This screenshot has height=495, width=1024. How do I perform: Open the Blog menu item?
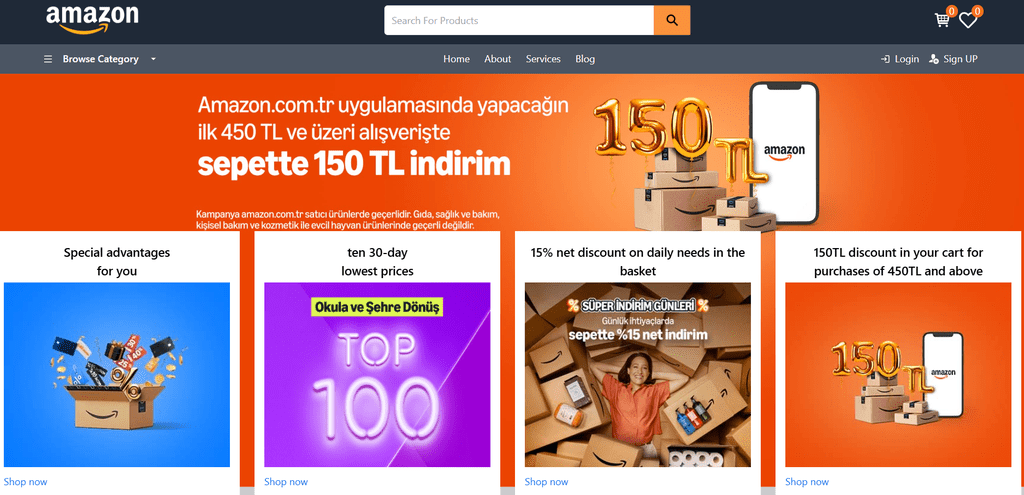pyautogui.click(x=585, y=59)
